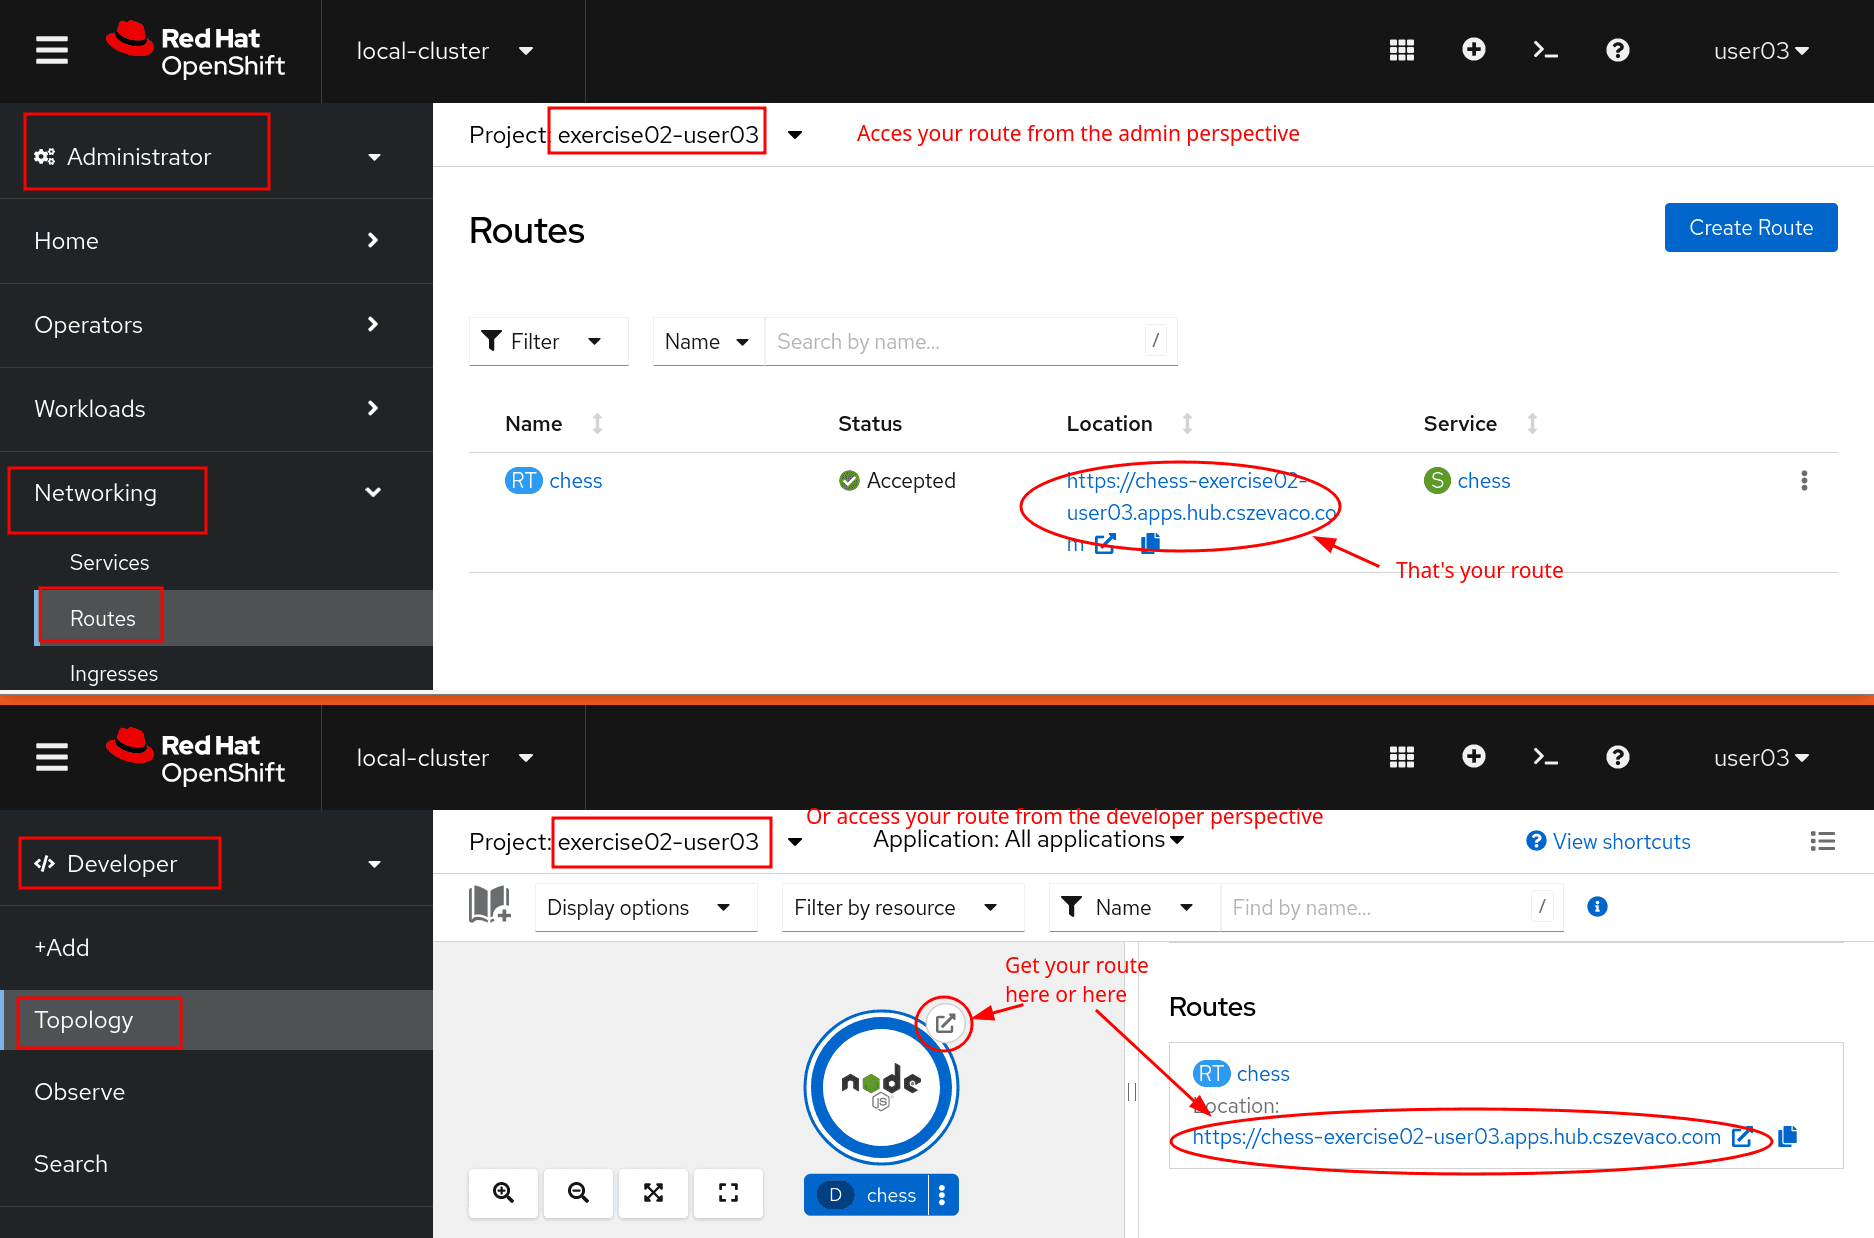The image size is (1874, 1238).
Task: Click the plus import icon in top console
Action: click(x=1474, y=50)
